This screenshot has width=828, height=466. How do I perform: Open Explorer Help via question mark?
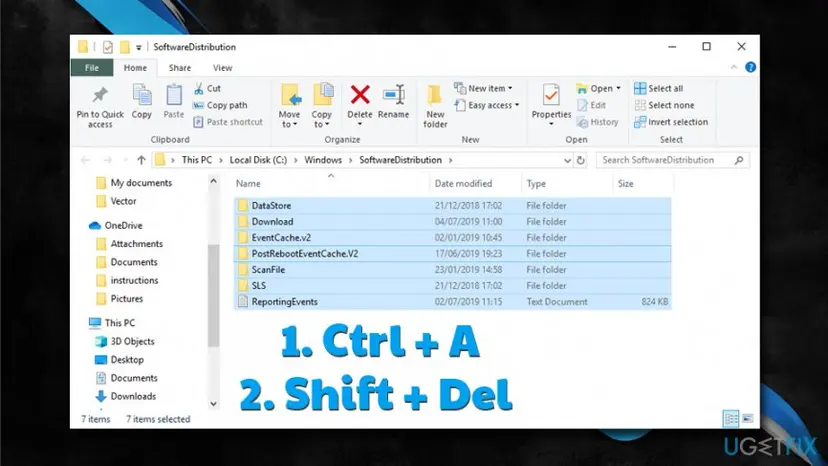coord(750,67)
